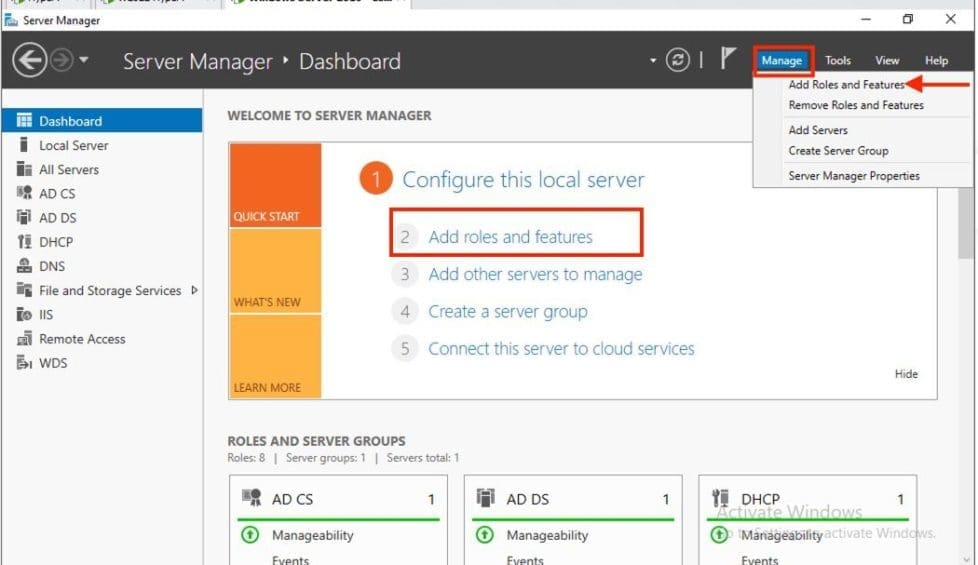This screenshot has width=978, height=565.
Task: Choose Remove Roles and Features menu entry
Action: pyautogui.click(x=855, y=105)
